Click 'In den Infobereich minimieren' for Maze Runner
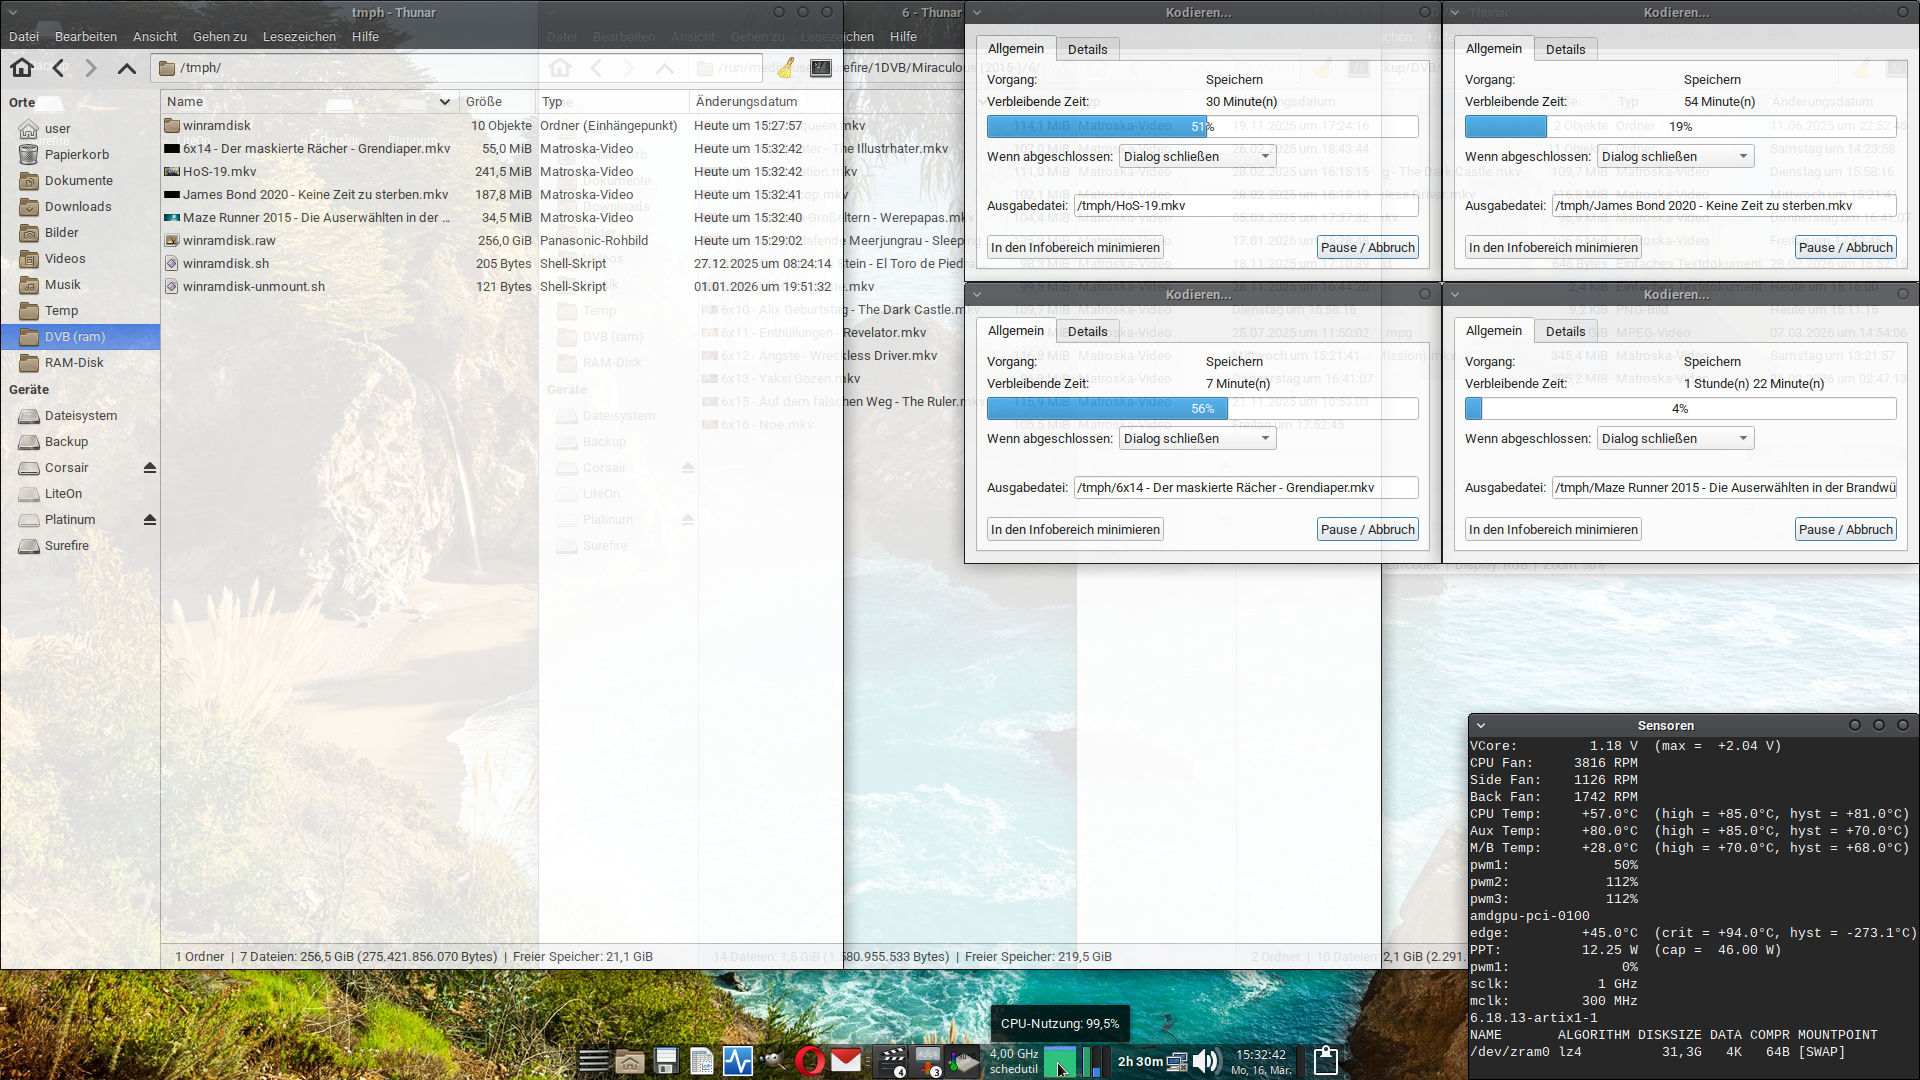The height and width of the screenshot is (1080, 1920). click(x=1552, y=529)
